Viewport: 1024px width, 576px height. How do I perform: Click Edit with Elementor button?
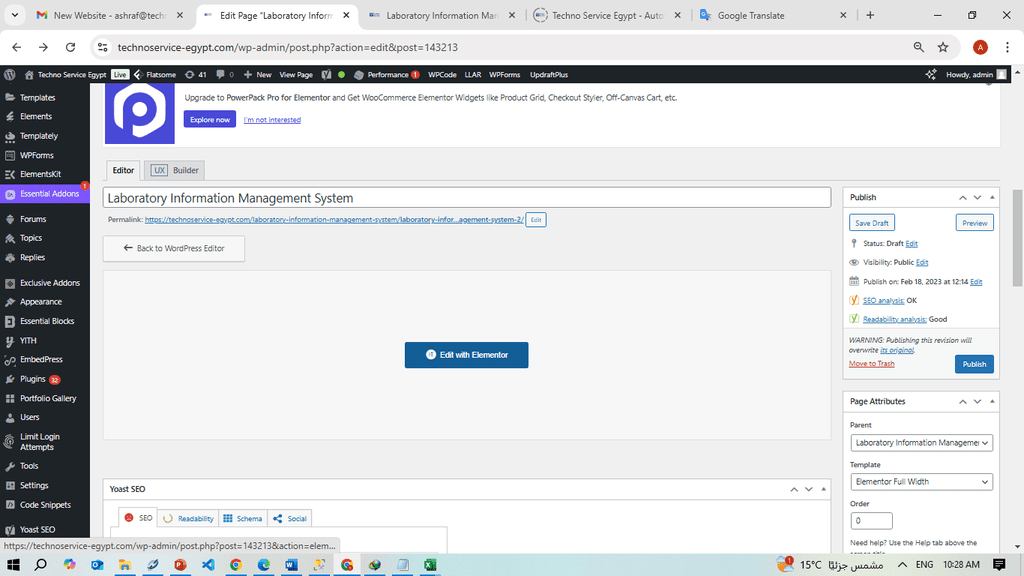click(466, 355)
